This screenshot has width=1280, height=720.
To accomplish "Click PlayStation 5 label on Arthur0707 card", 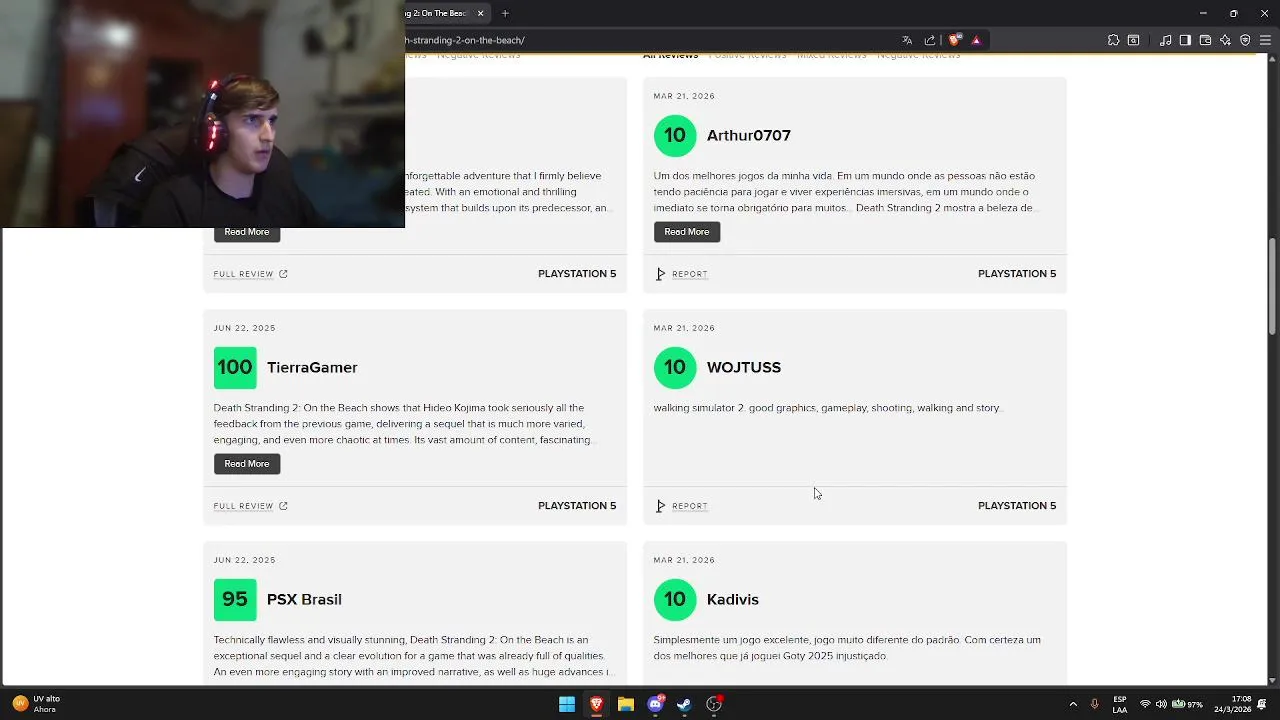I will point(1017,274).
